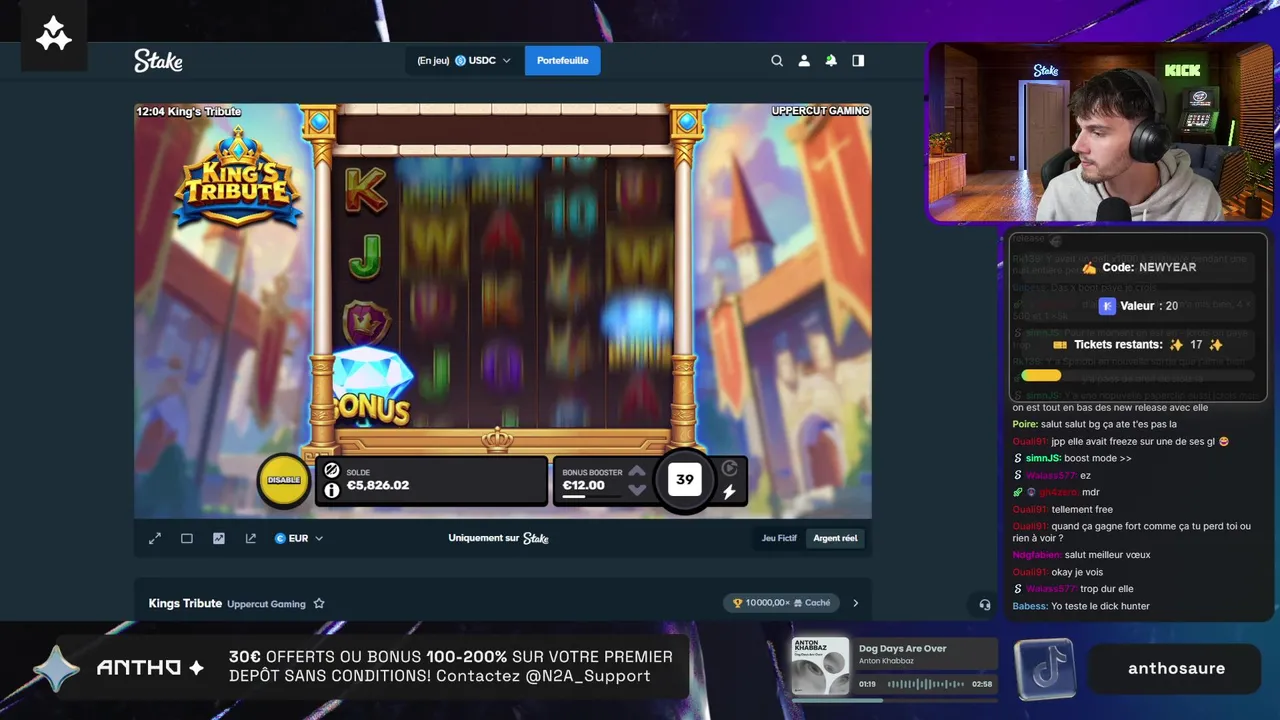This screenshot has height=720, width=1280.
Task: Switch to Argent réel mode
Action: coord(835,538)
